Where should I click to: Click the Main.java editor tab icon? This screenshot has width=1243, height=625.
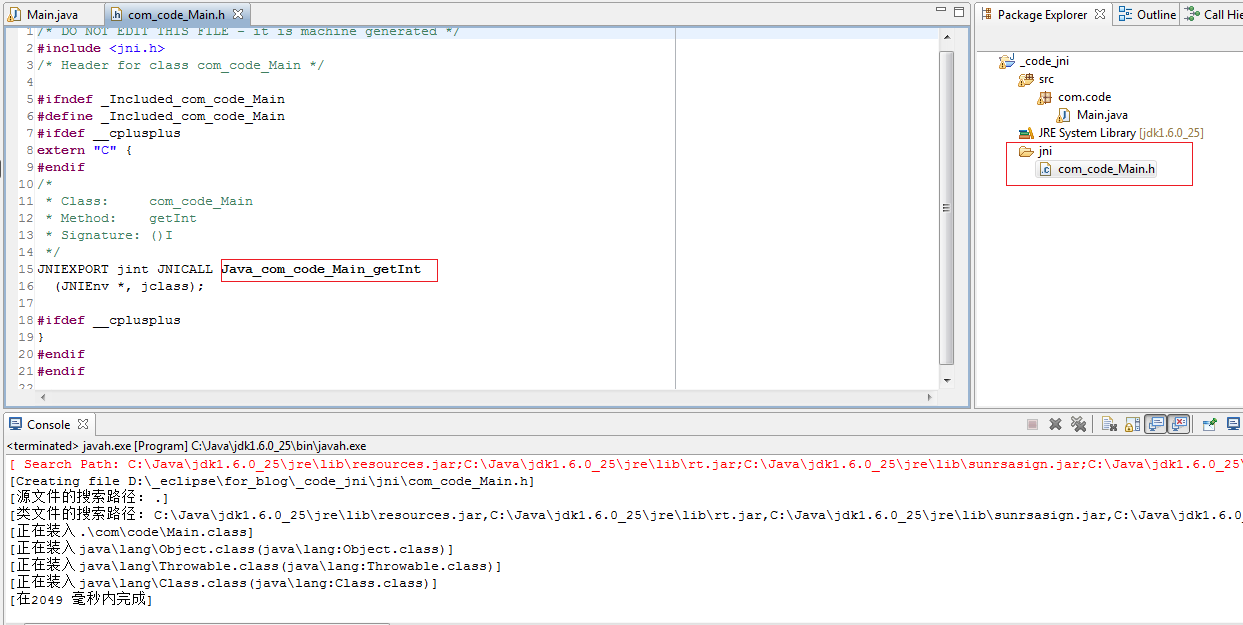[15, 15]
